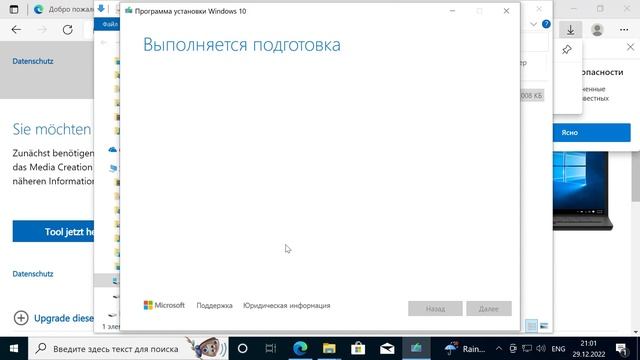This screenshot has width=640, height=360.
Task: Open the File Explorer help icon
Action: point(546,24)
